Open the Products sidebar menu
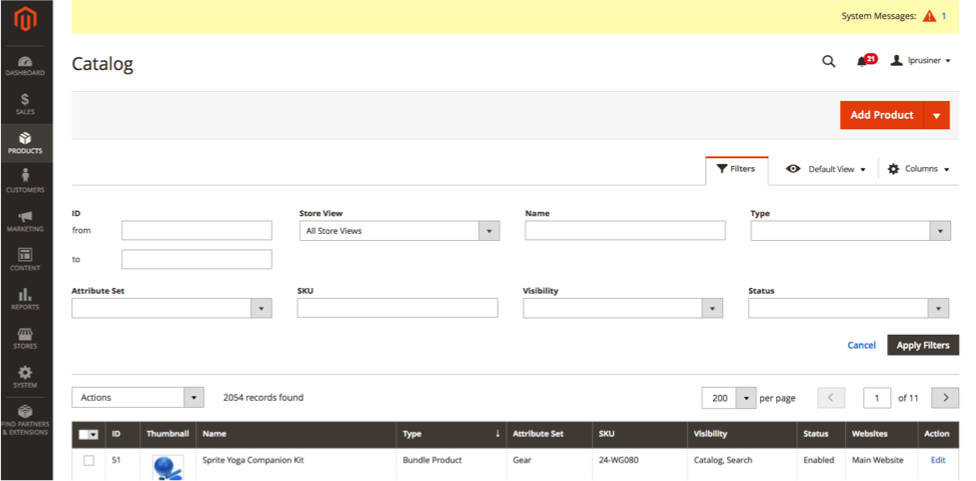976x481 pixels. coord(26,143)
